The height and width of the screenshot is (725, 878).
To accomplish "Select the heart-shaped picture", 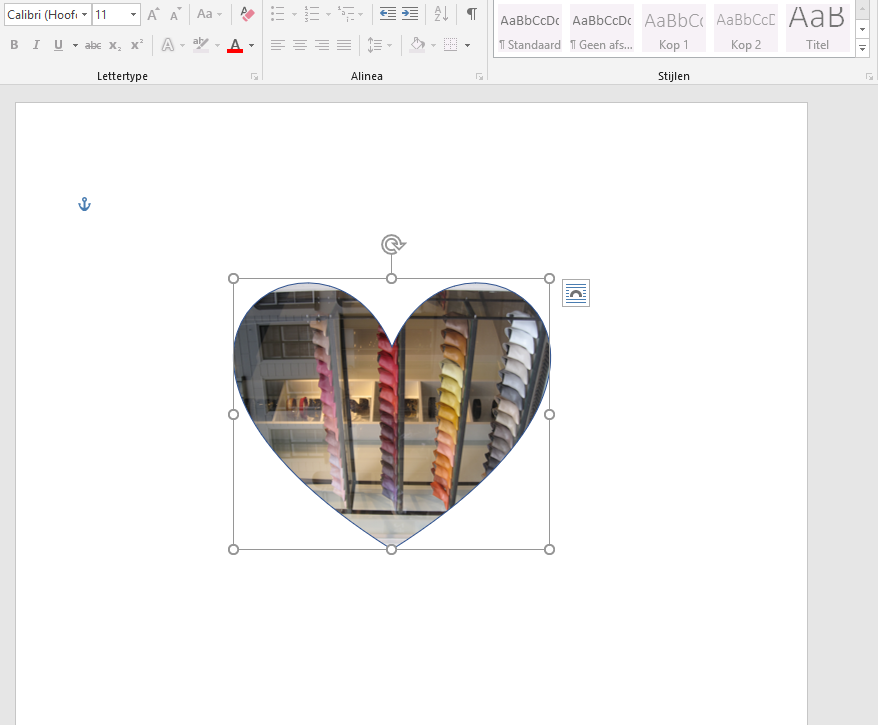I will tap(391, 420).
